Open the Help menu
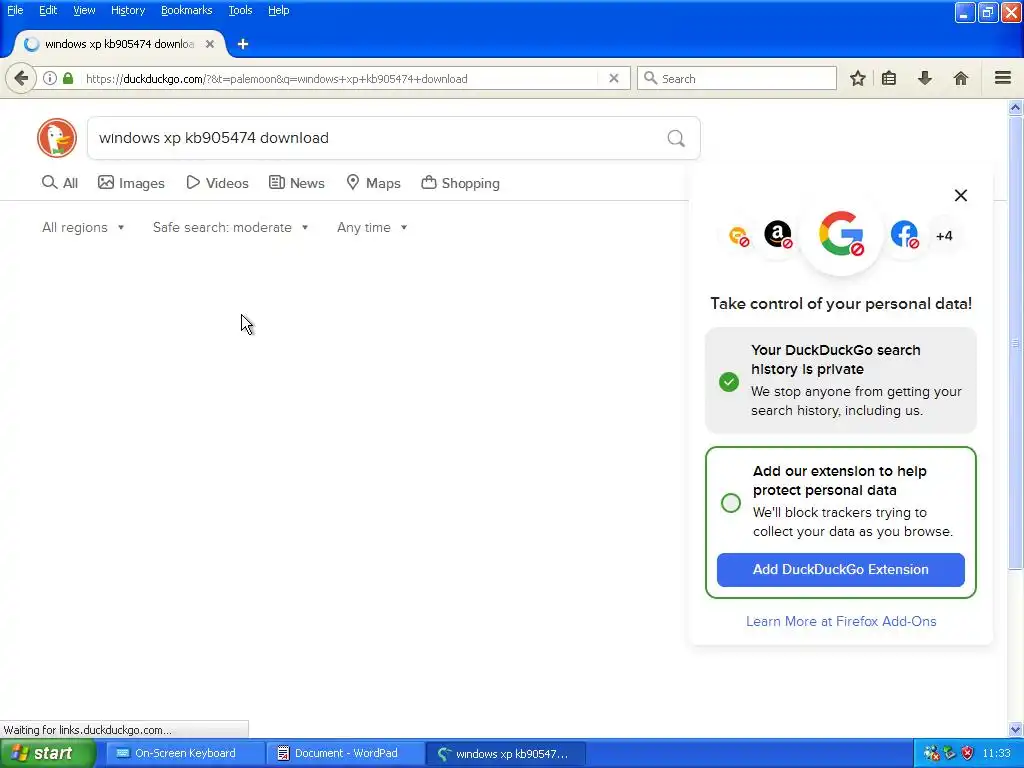1024x768 pixels. (x=278, y=10)
